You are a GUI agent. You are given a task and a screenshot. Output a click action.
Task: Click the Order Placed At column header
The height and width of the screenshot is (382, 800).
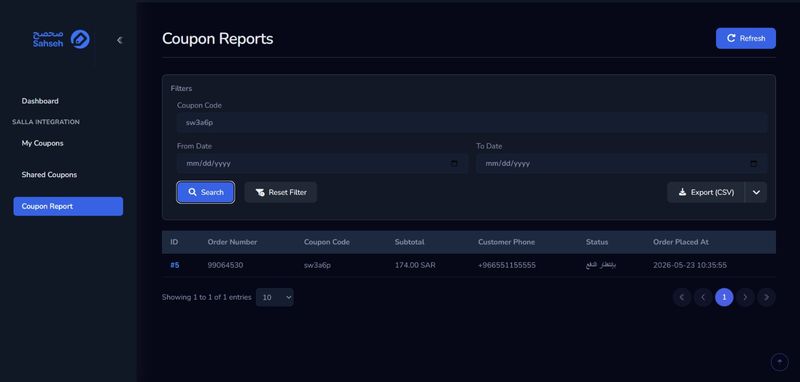tap(681, 242)
